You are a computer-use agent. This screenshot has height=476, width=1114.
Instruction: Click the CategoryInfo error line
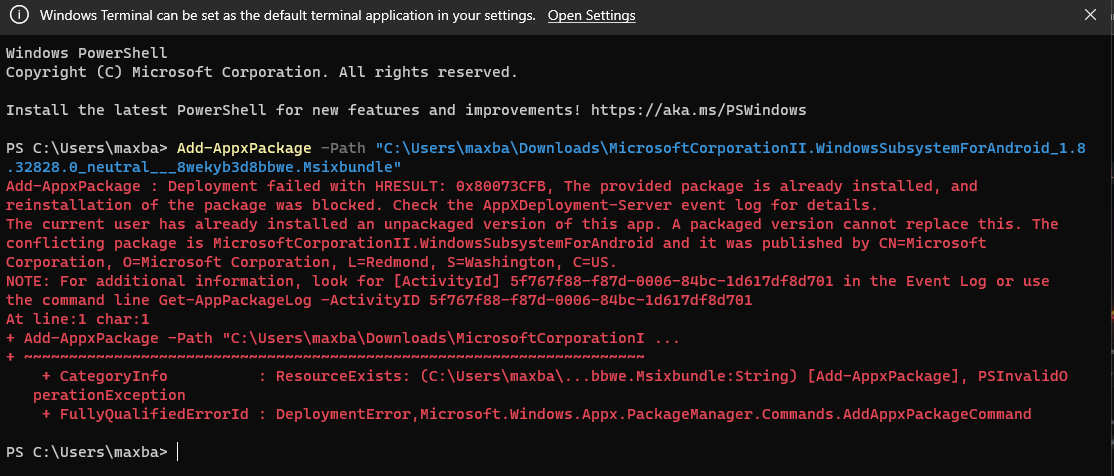click(550, 385)
